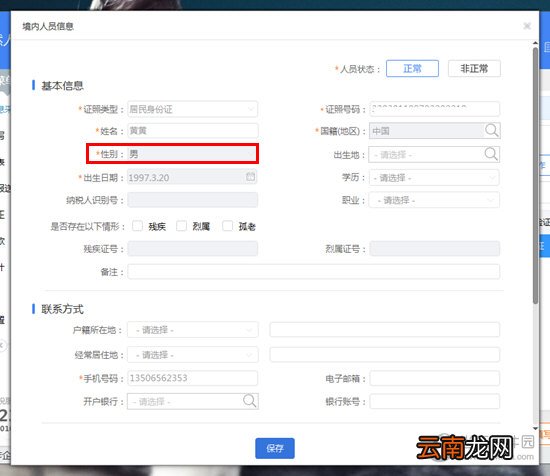This screenshot has height=476, width=550.
Task: Tick the 孤老 checkbox
Action: click(228, 226)
